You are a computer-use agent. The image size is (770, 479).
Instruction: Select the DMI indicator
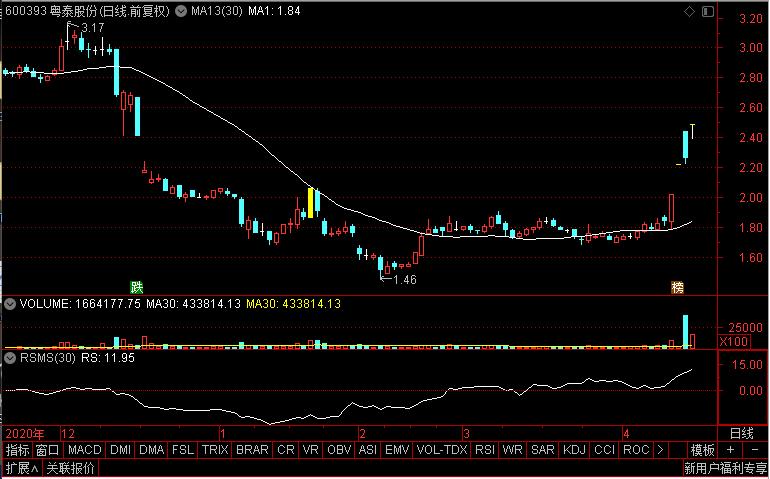coord(120,450)
